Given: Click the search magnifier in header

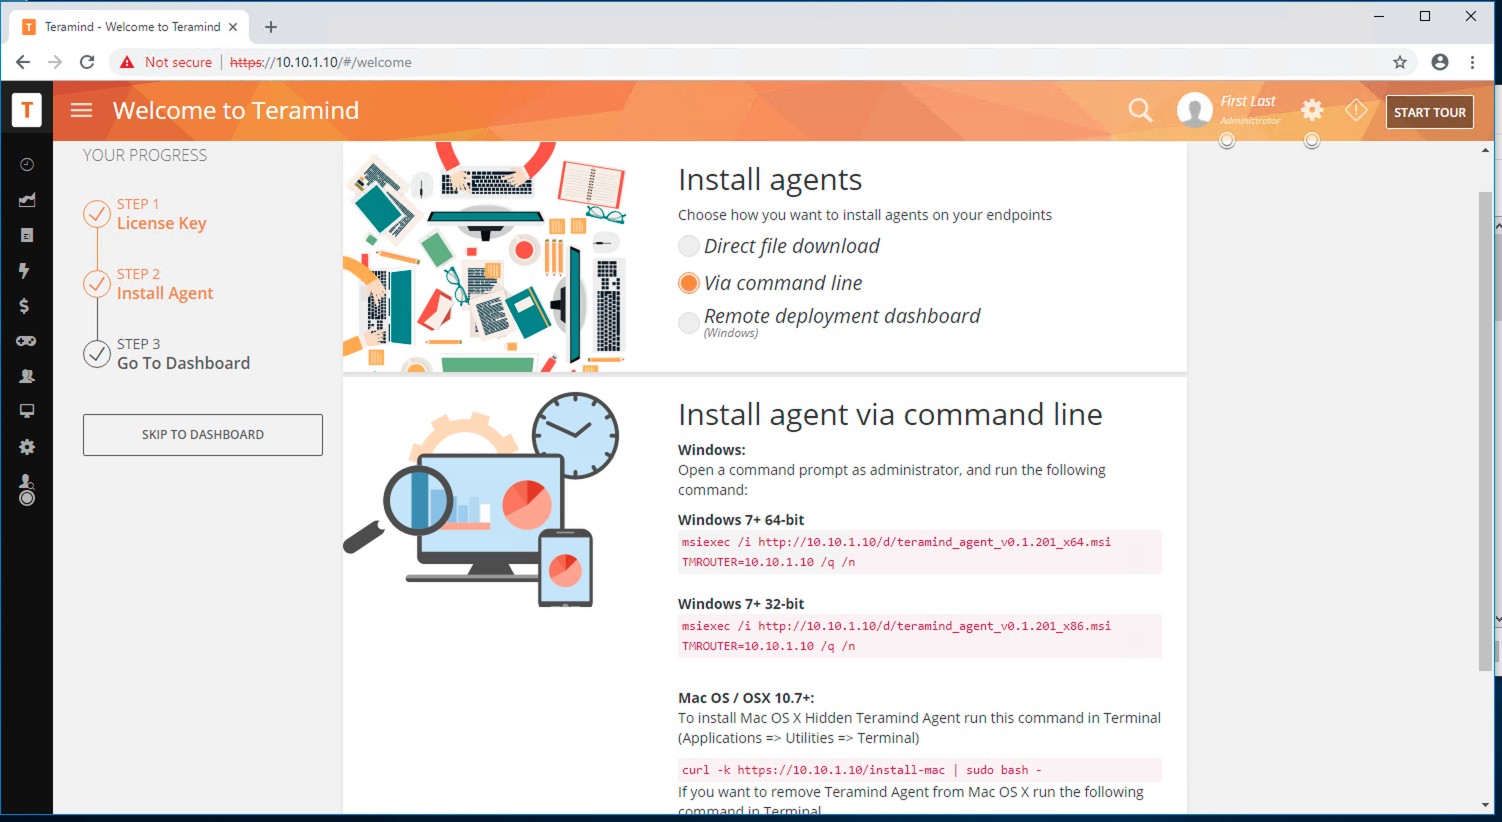Looking at the screenshot, I should tap(1140, 110).
